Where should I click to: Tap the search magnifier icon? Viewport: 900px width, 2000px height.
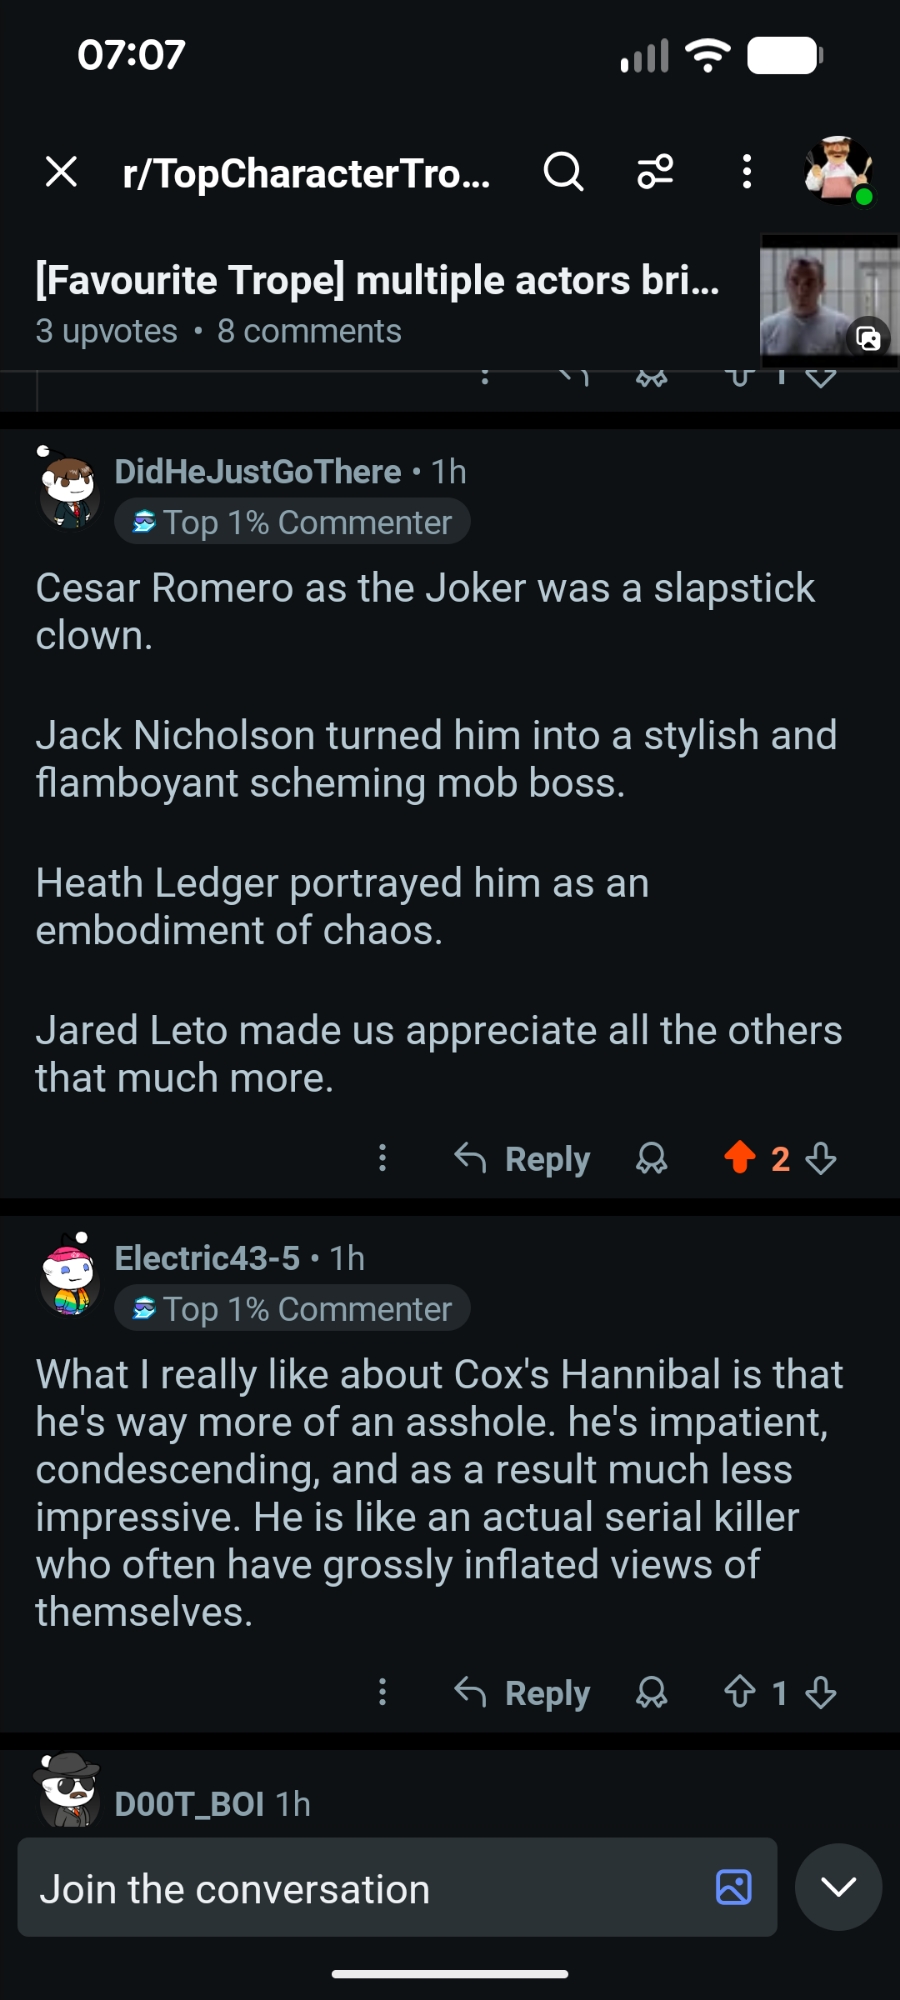click(x=563, y=172)
